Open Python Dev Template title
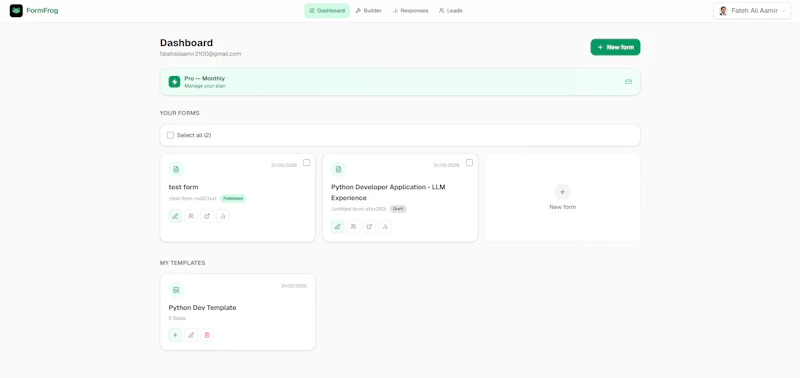The height and width of the screenshot is (378, 800). point(203,308)
